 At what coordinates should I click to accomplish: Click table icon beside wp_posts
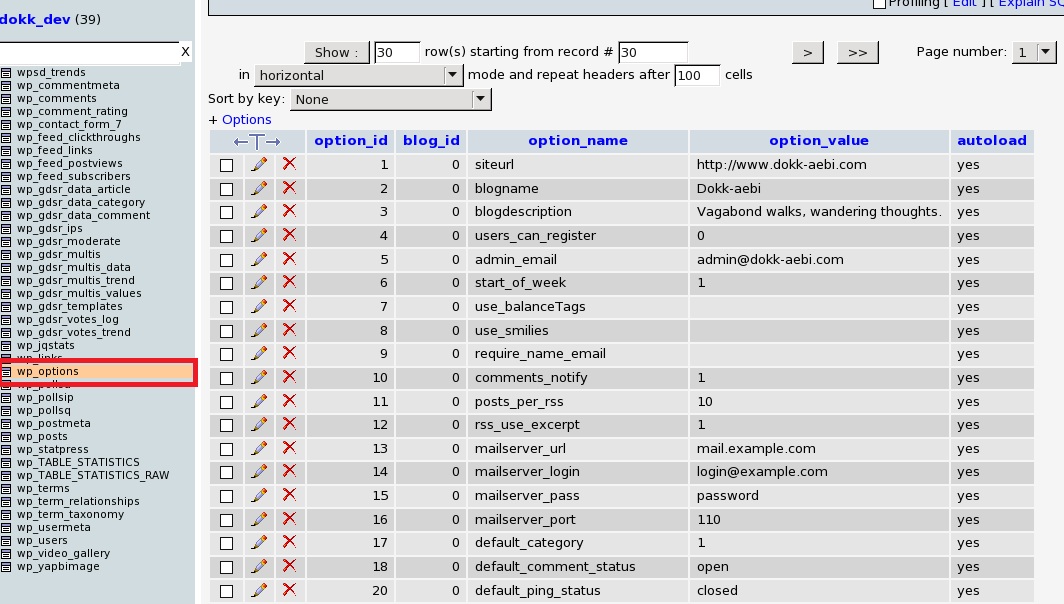[x=6, y=437]
